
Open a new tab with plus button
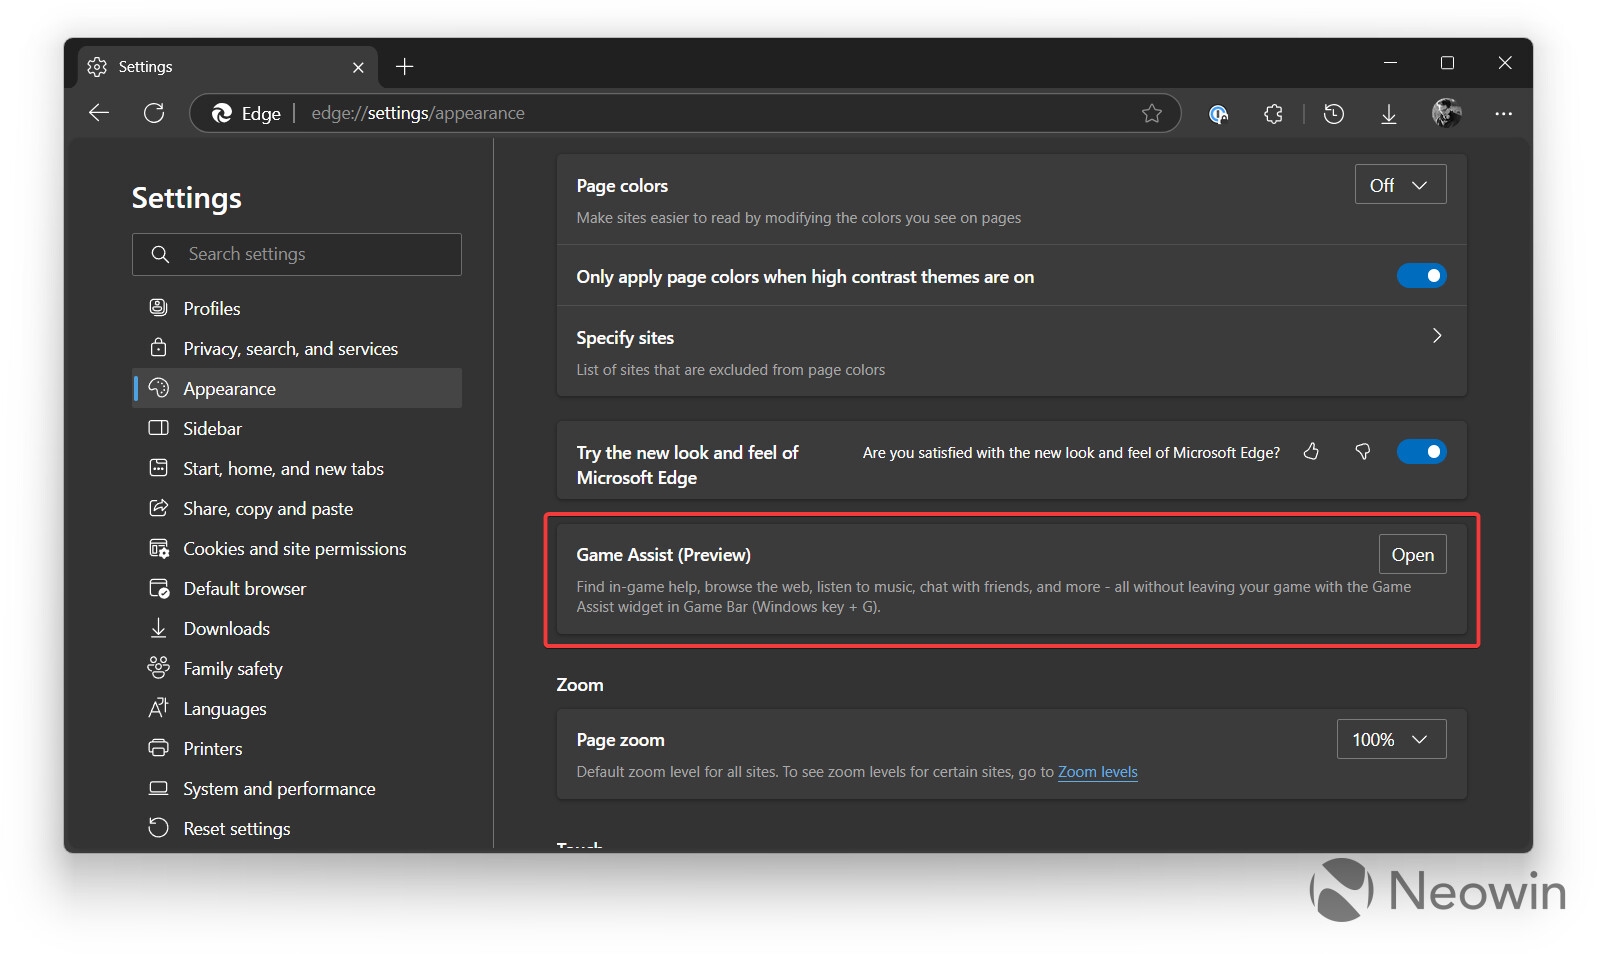point(404,67)
